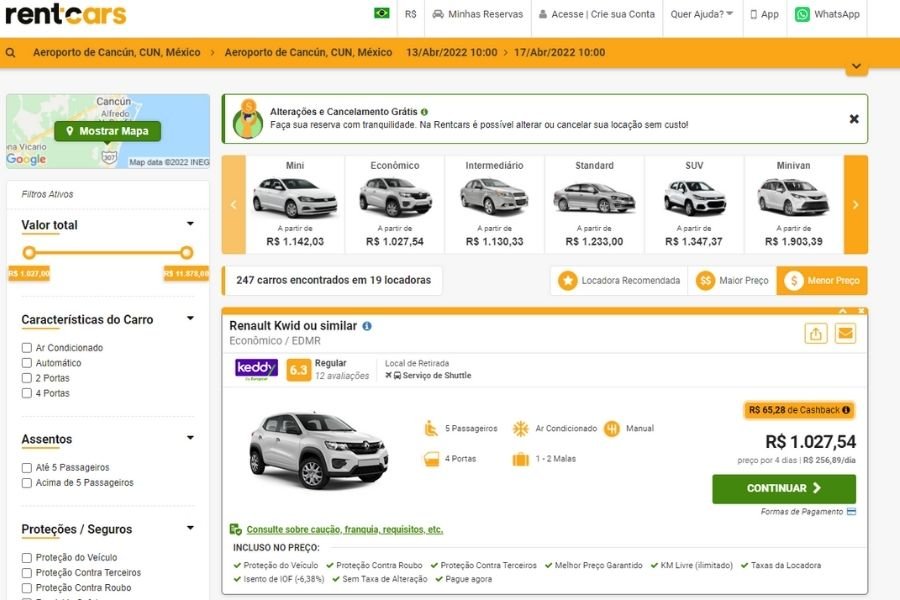Click the Renault Kwid car image
Viewport: 900px width, 600px height.
pyautogui.click(x=319, y=451)
